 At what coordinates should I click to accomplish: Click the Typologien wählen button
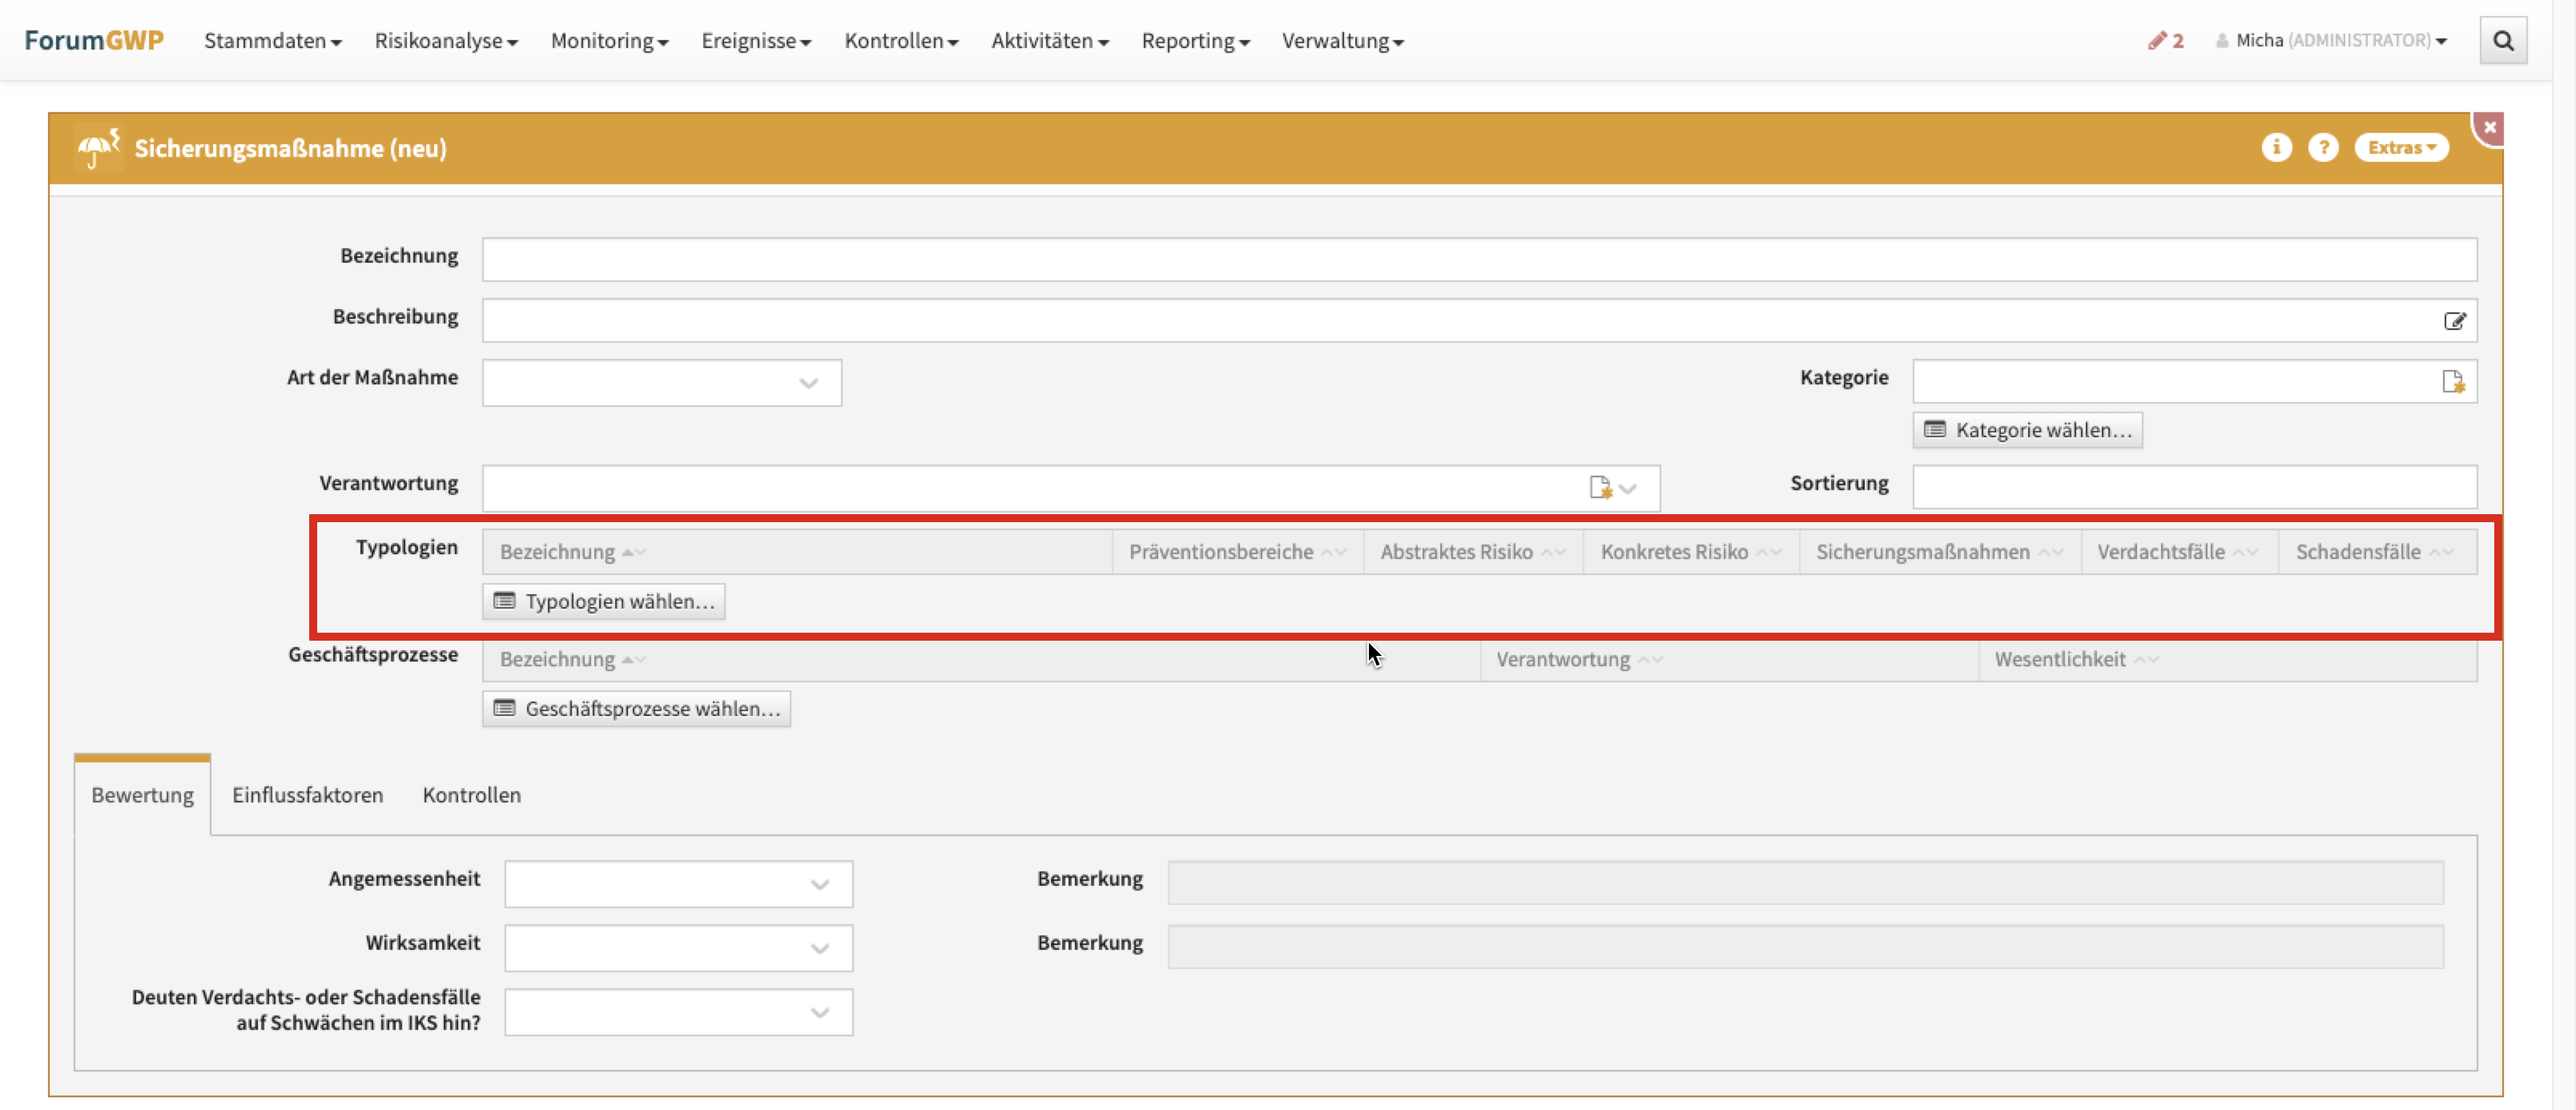[604, 602]
